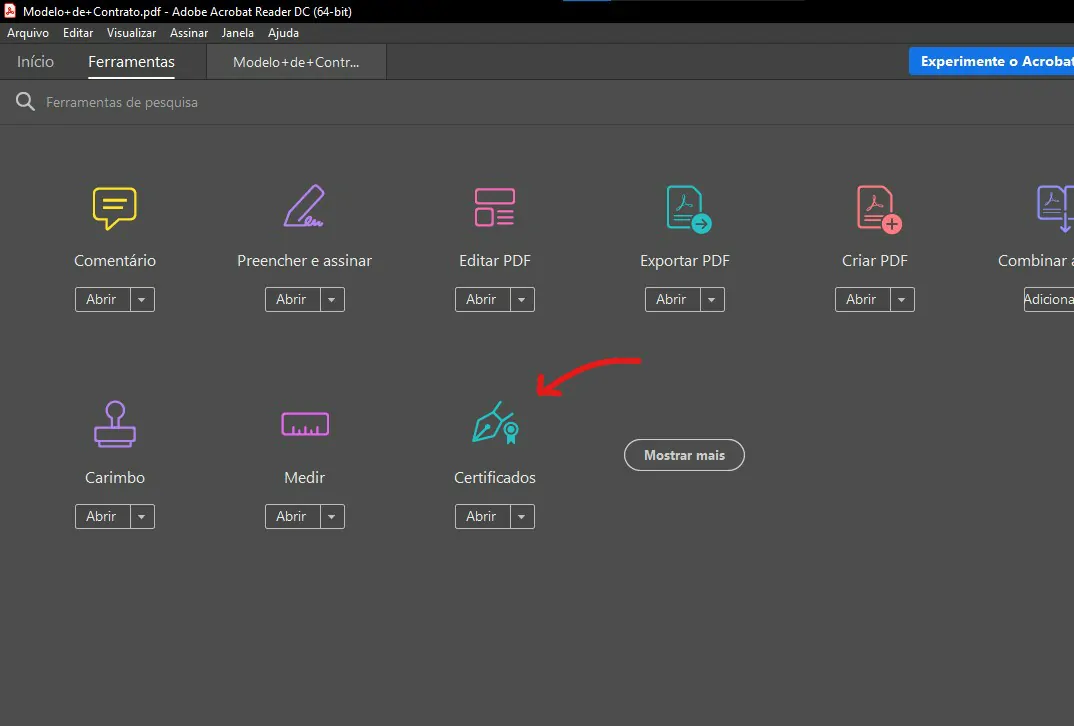1074x726 pixels.
Task: Expand dropdown arrow for Criar PDF
Action: pos(902,299)
